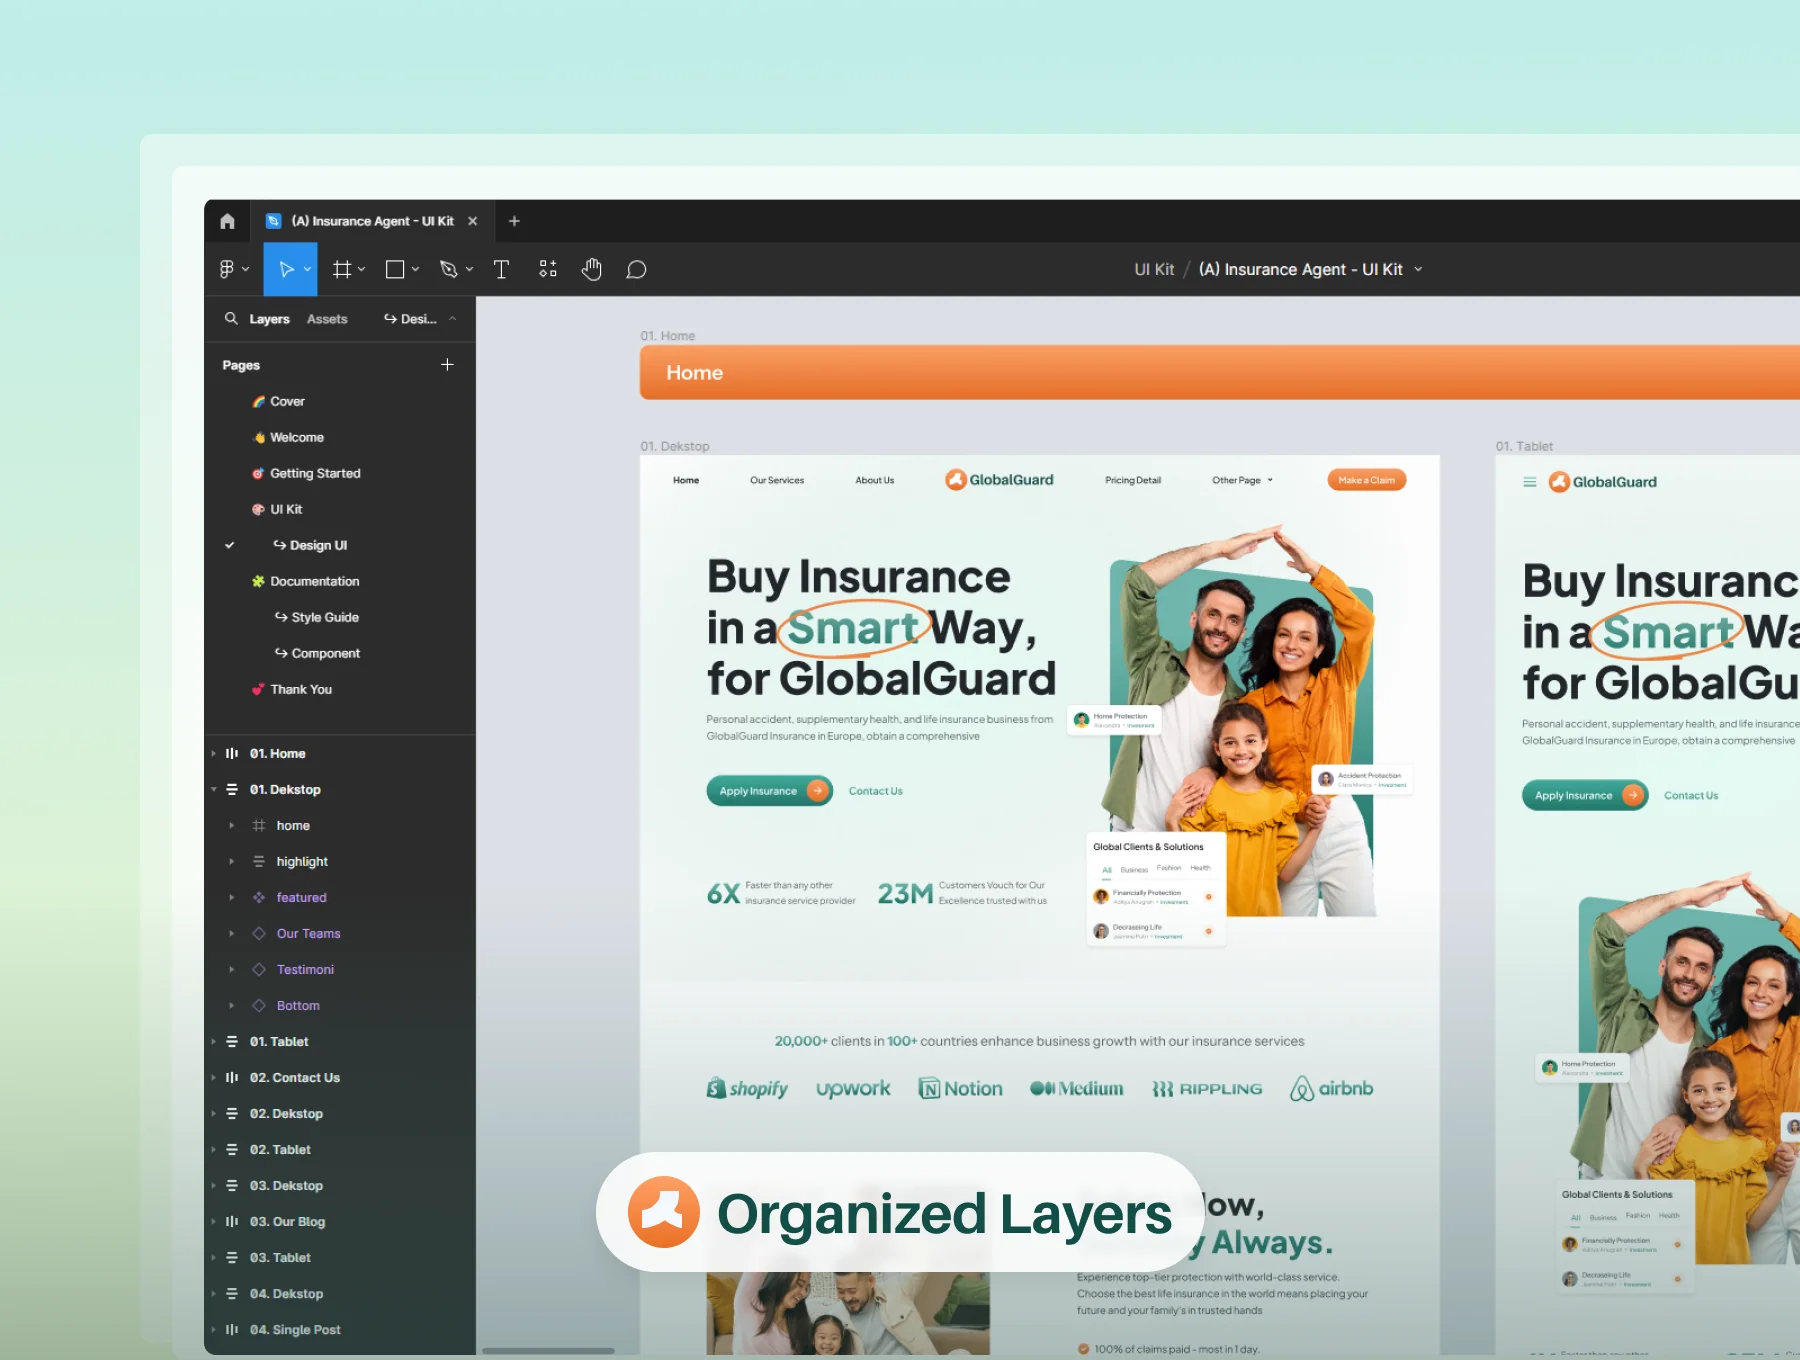Open Frame tool options dropdown arrow
Screen dimensions: 1800x1360
point(361,269)
